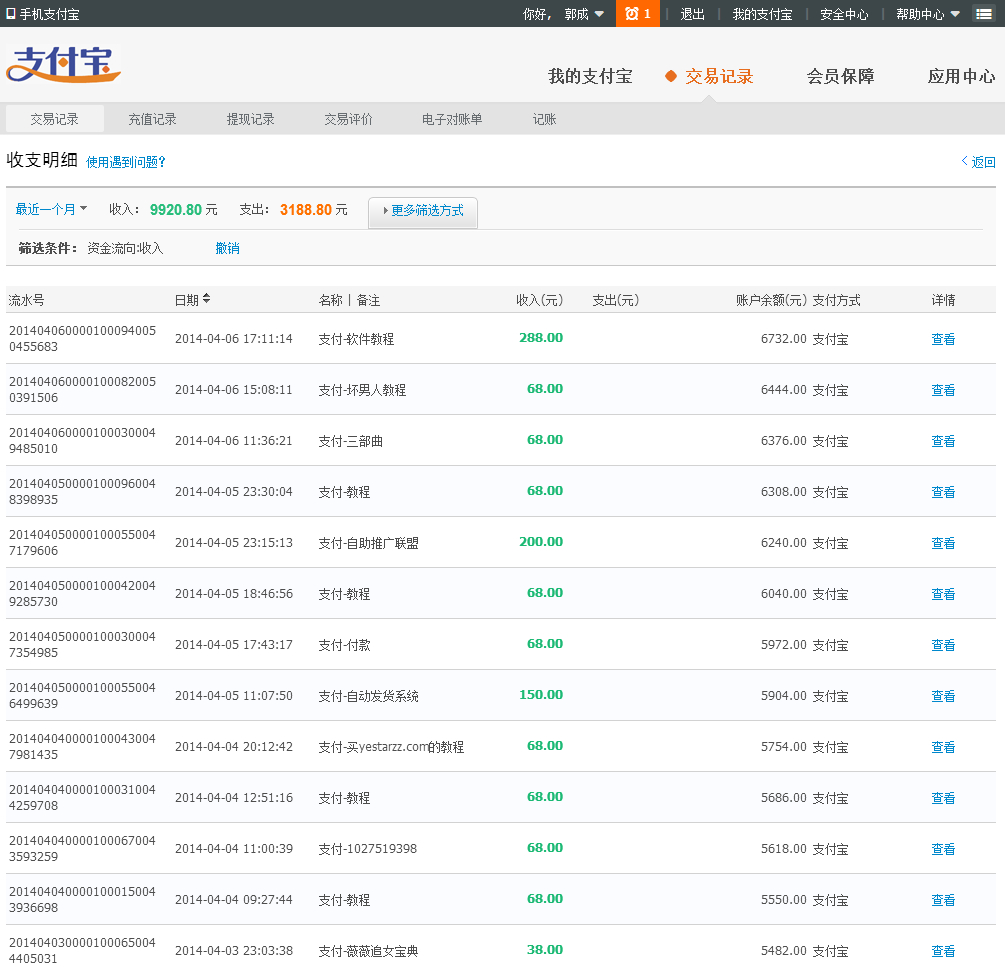Open the 帮助中心 dropdown menu
The height and width of the screenshot is (974, 1005).
point(927,14)
